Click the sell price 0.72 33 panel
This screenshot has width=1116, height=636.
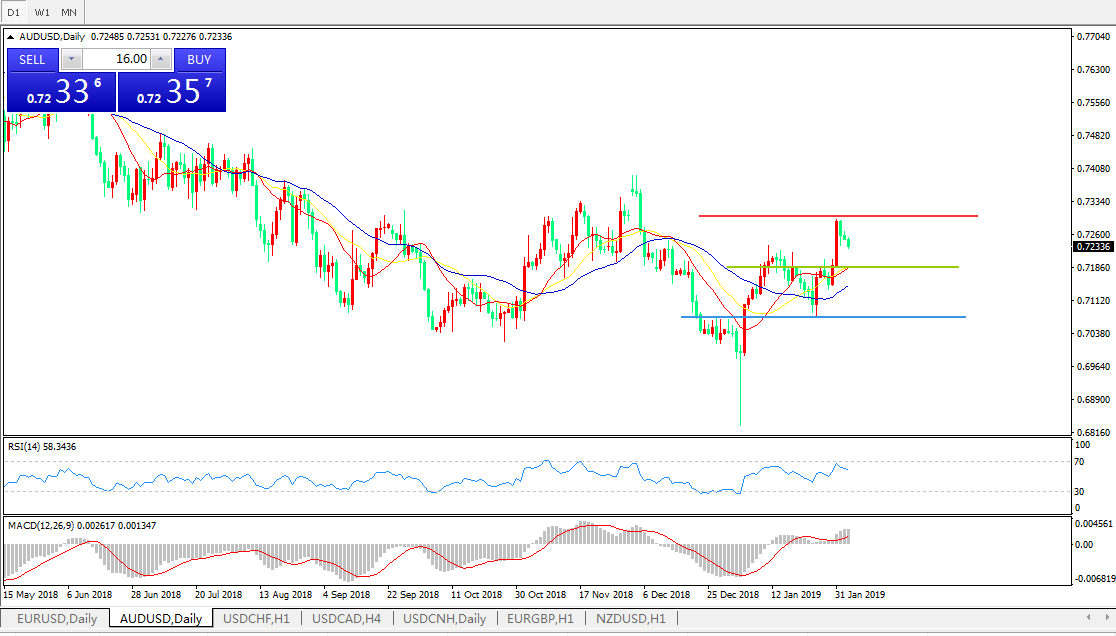coord(61,92)
